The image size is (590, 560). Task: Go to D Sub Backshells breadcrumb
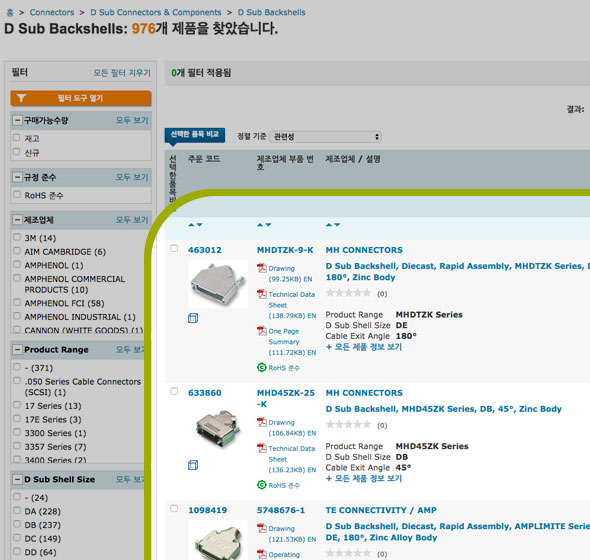click(x=272, y=12)
